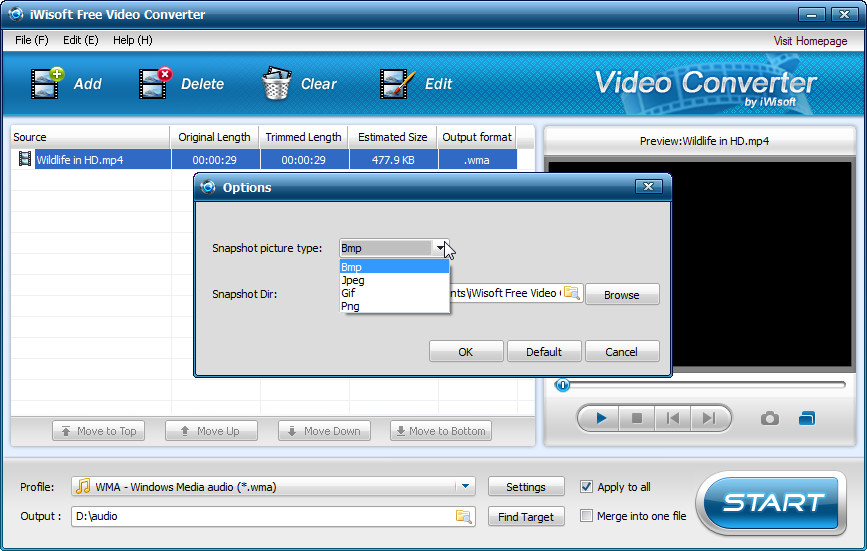Click the Delete video icon
867x551 pixels.
tap(155, 83)
